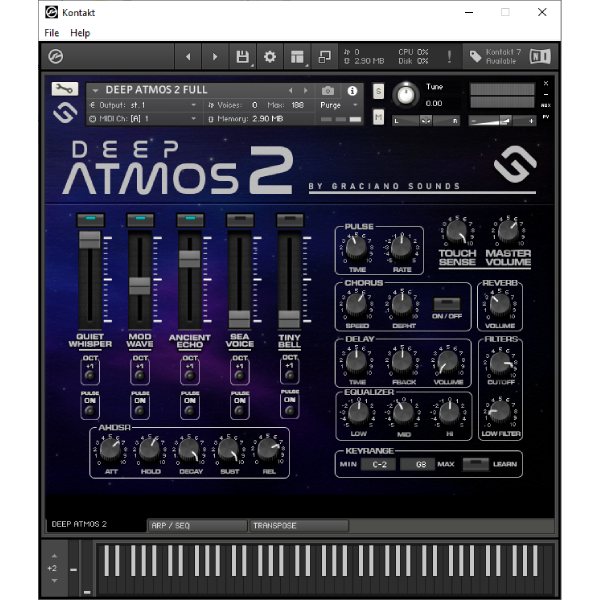Mute the instrument with M button
Viewport: 600px width, 600px height.
point(378,117)
